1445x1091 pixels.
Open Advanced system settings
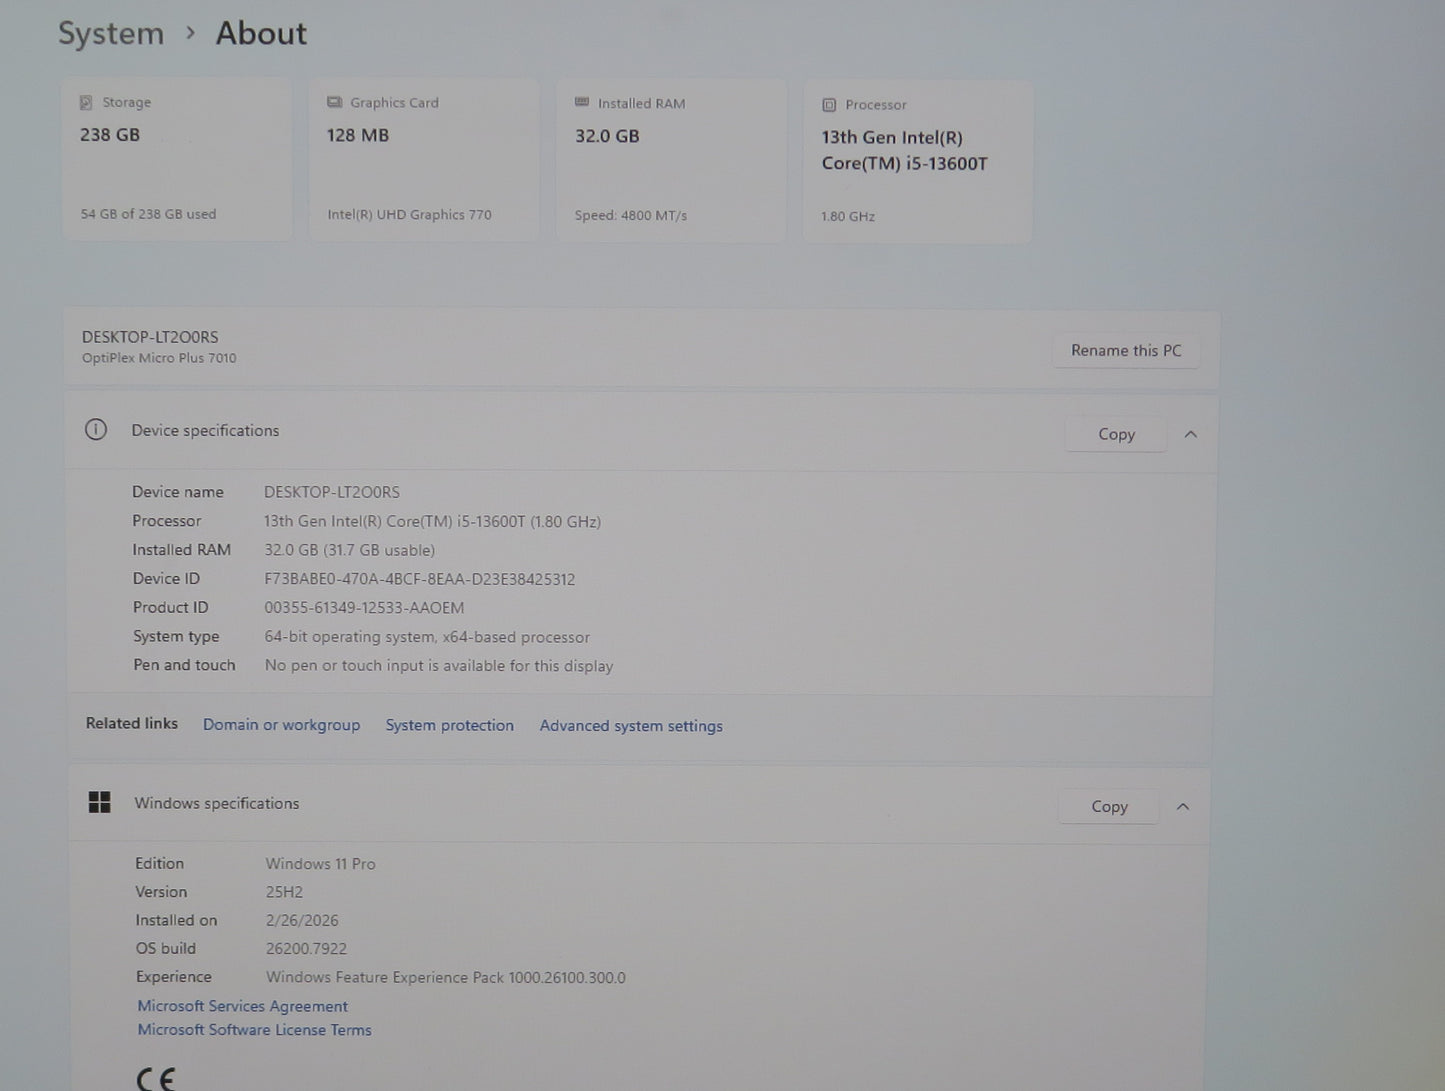(631, 726)
